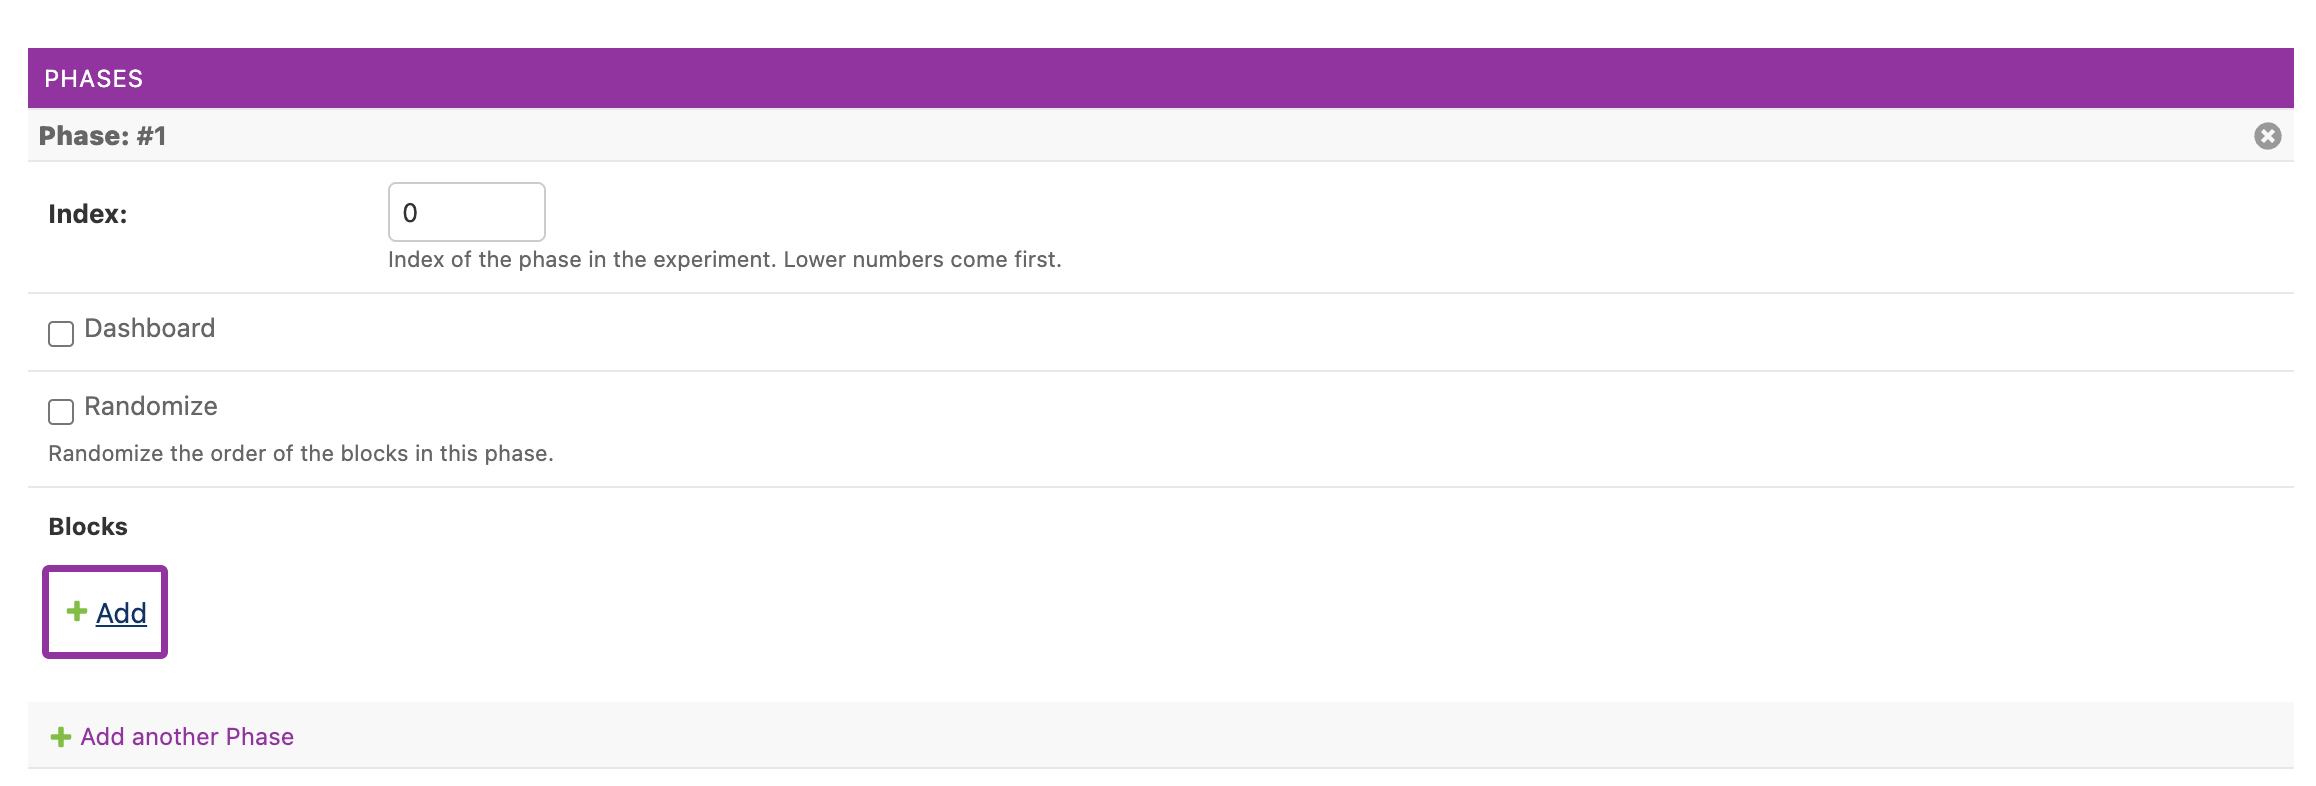Click the Blocks section label
This screenshot has height=786, width=2316.
pos(88,527)
